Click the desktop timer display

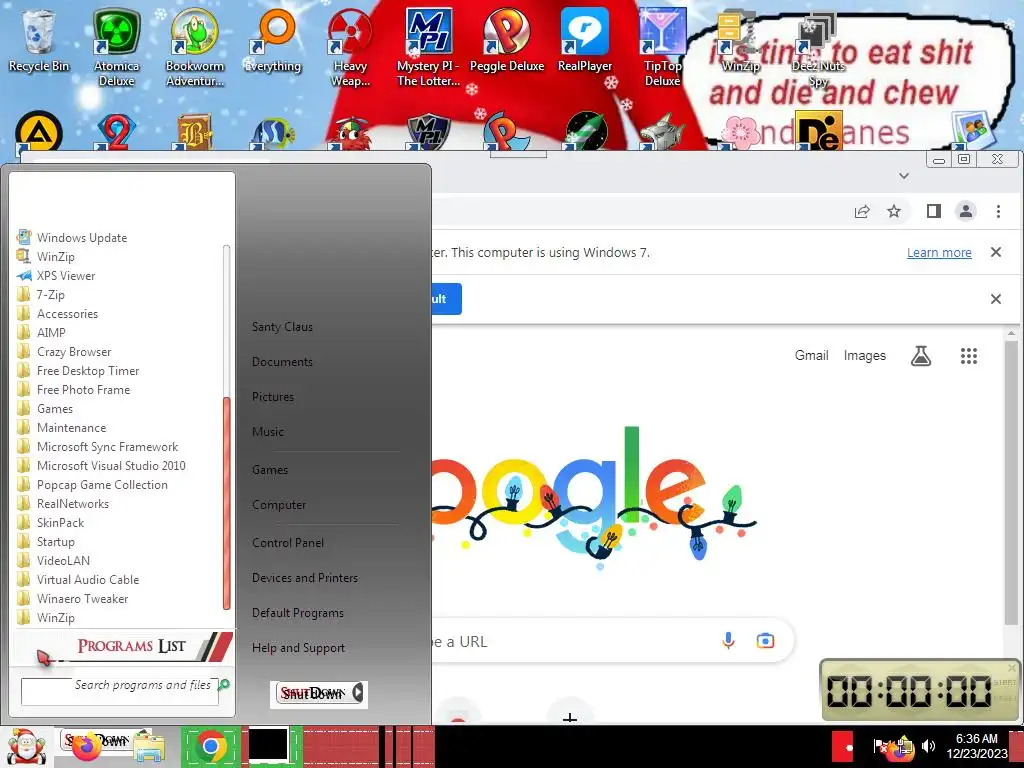pos(909,690)
